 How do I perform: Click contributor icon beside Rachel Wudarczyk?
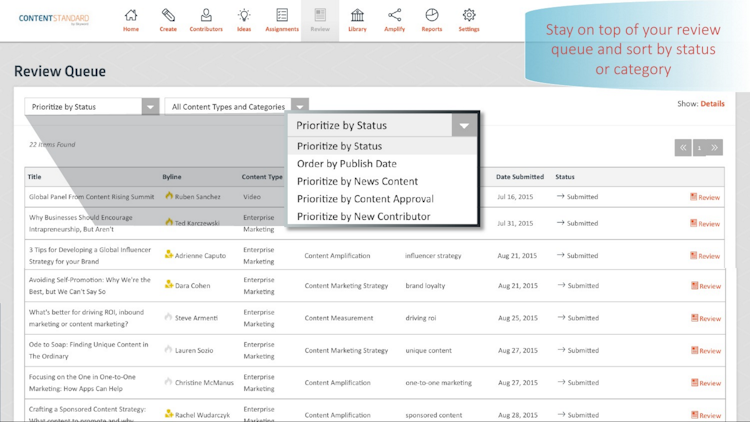(169, 413)
